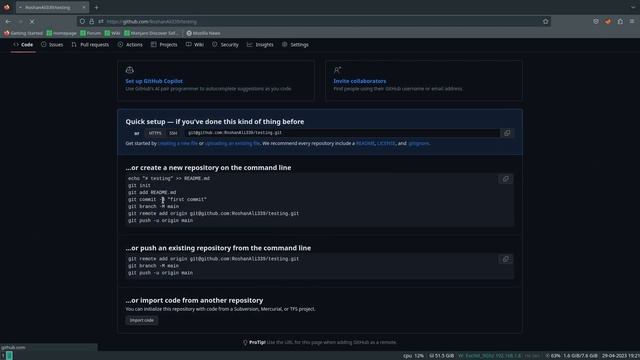Click the 'git init' command line

(x=139, y=185)
